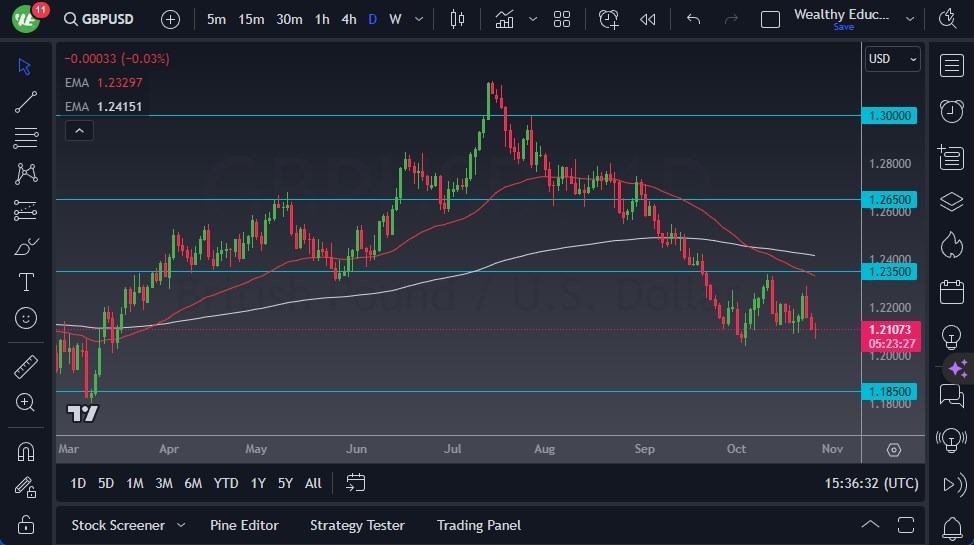Click the zoom in magnifier tool
This screenshot has height=545, width=974.
pos(26,402)
